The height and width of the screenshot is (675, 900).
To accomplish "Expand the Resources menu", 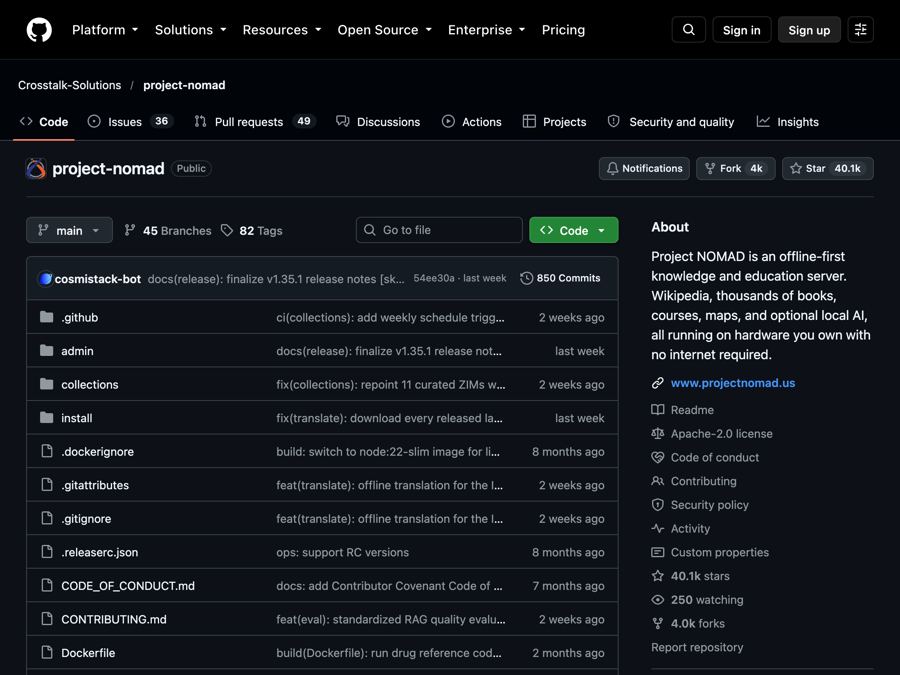I will click(281, 30).
